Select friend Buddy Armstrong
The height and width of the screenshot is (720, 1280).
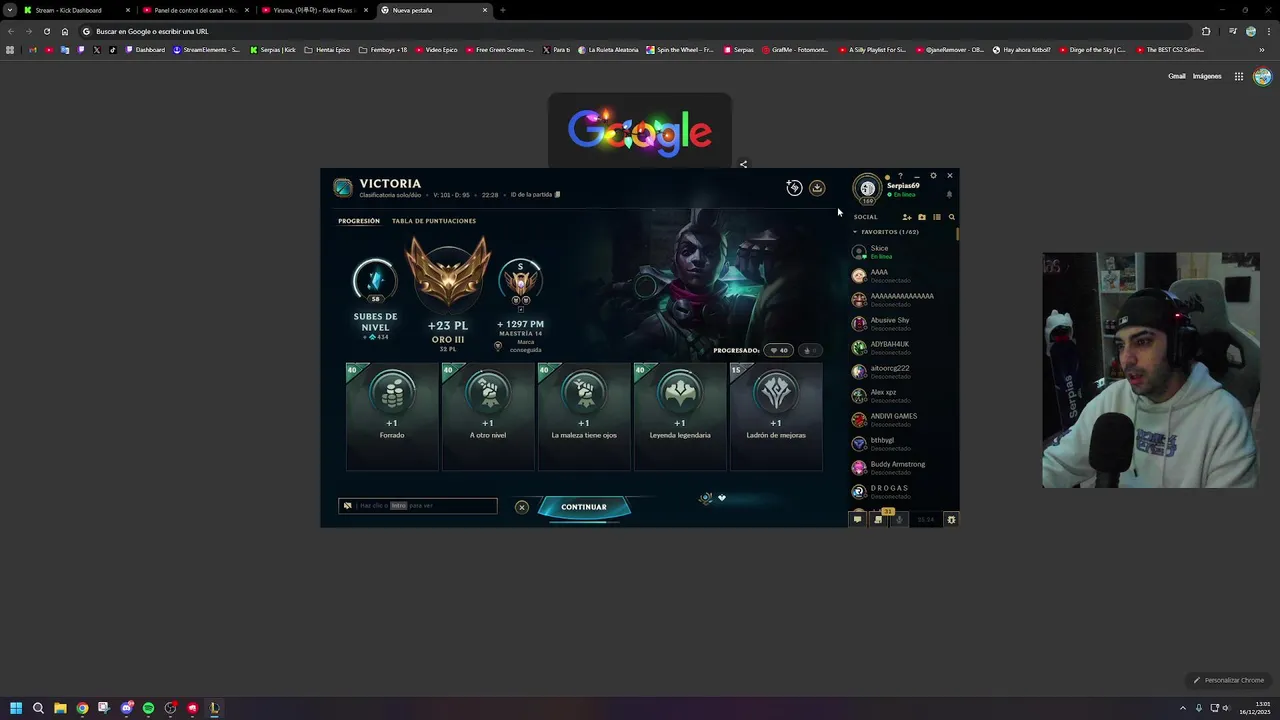903,468
